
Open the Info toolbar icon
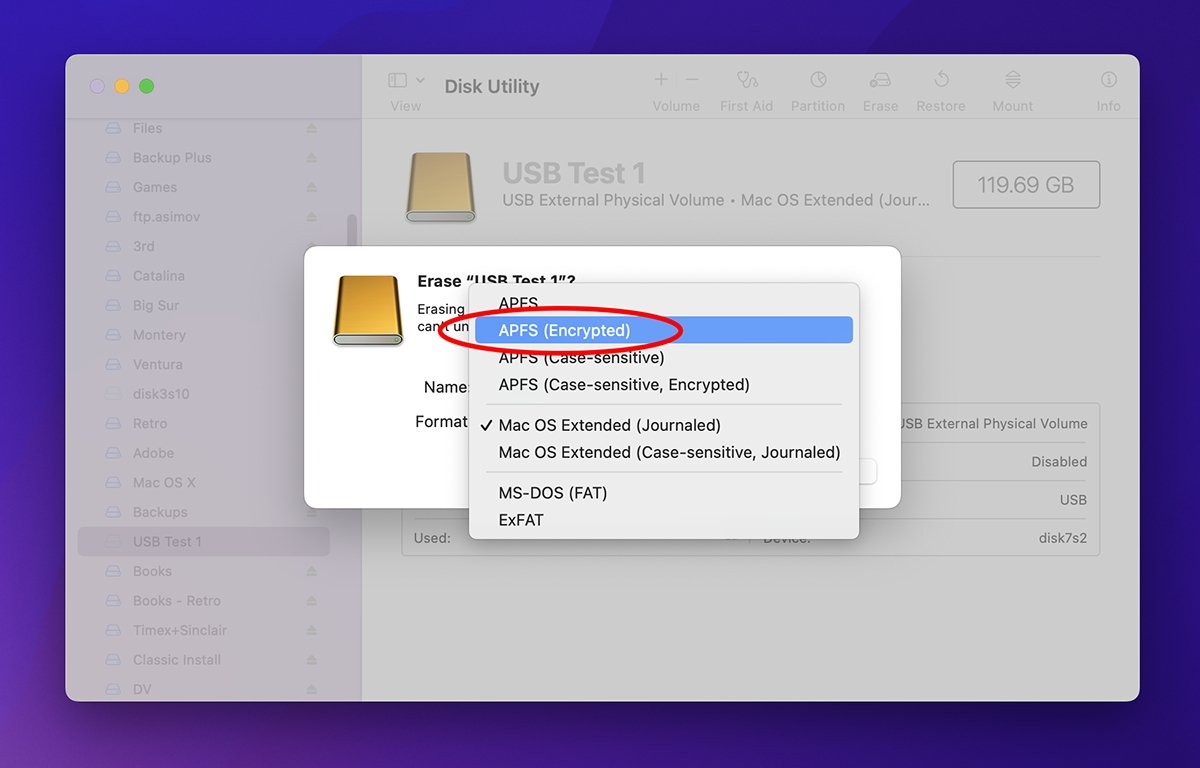point(1108,80)
